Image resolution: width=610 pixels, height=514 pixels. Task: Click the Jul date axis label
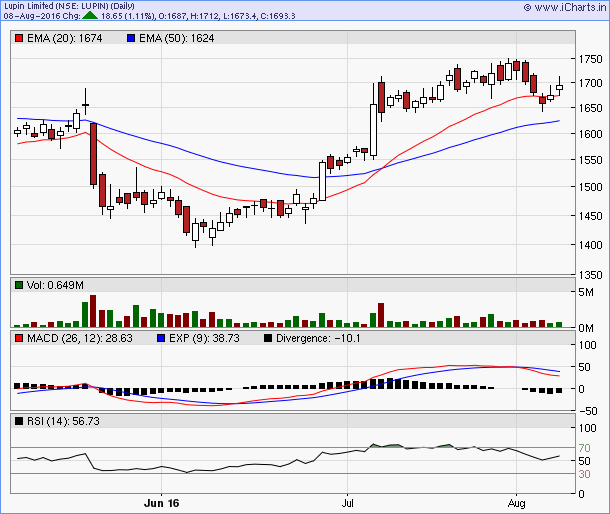coord(347,503)
